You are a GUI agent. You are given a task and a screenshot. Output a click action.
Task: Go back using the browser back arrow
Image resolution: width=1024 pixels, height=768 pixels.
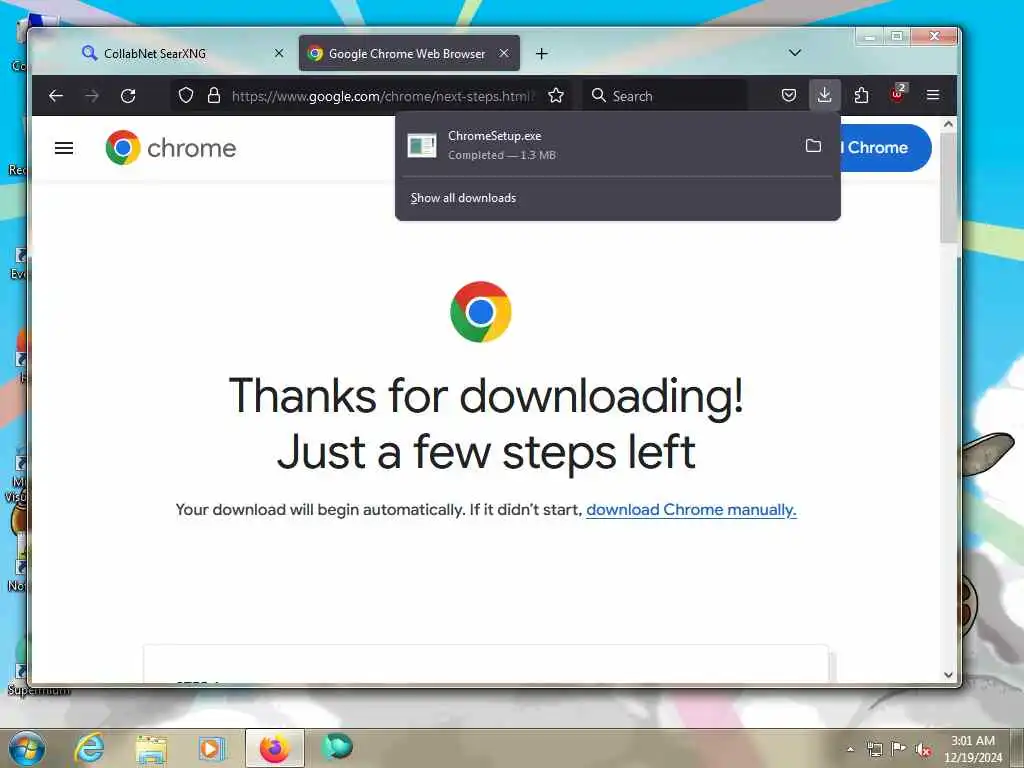[x=56, y=96]
